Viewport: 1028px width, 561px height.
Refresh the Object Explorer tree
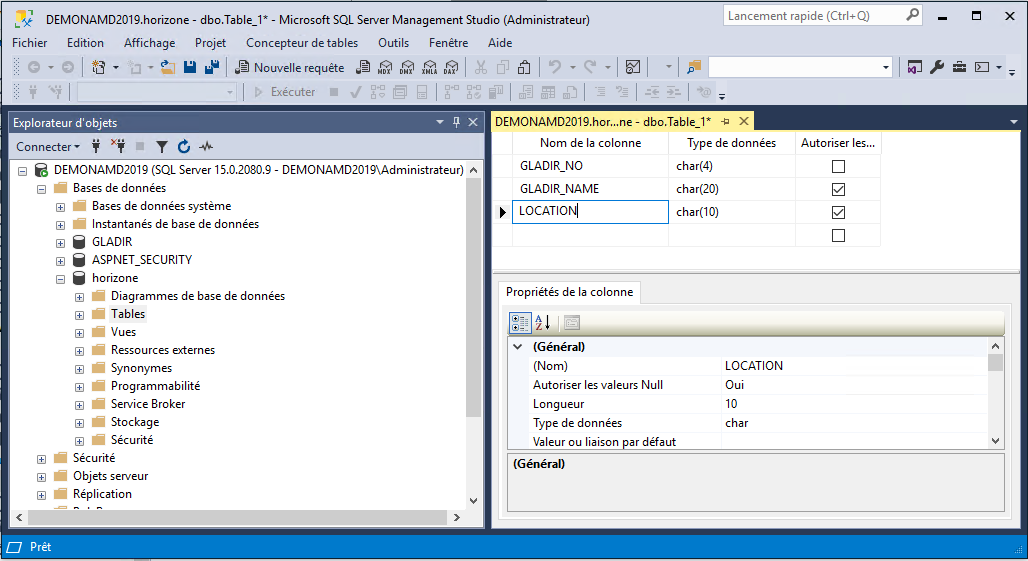pyautogui.click(x=184, y=146)
